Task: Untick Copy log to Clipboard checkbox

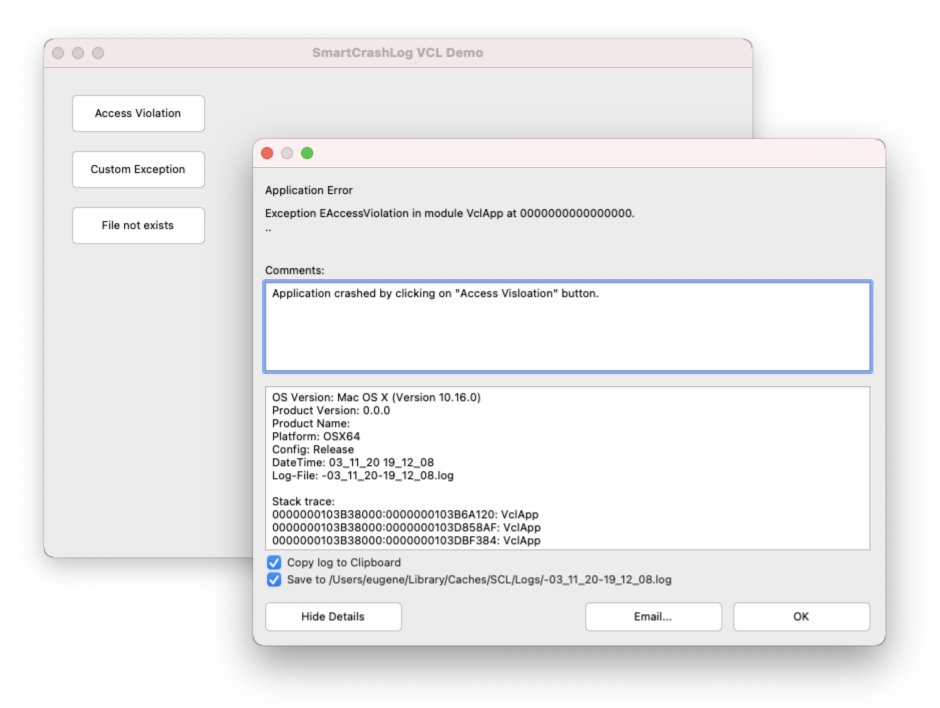Action: pos(274,562)
